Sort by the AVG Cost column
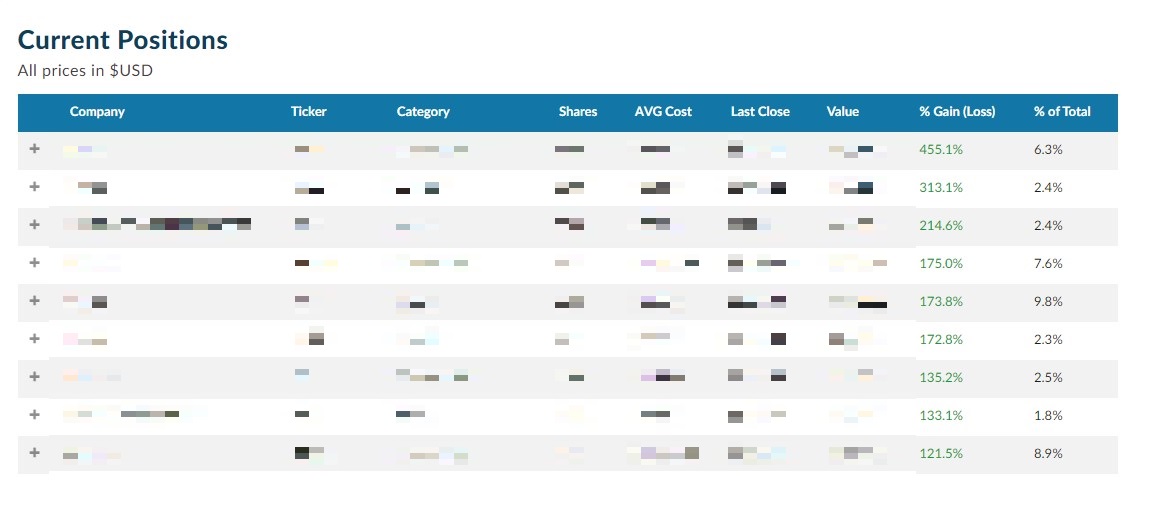1163x527 pixels. pyautogui.click(x=663, y=112)
